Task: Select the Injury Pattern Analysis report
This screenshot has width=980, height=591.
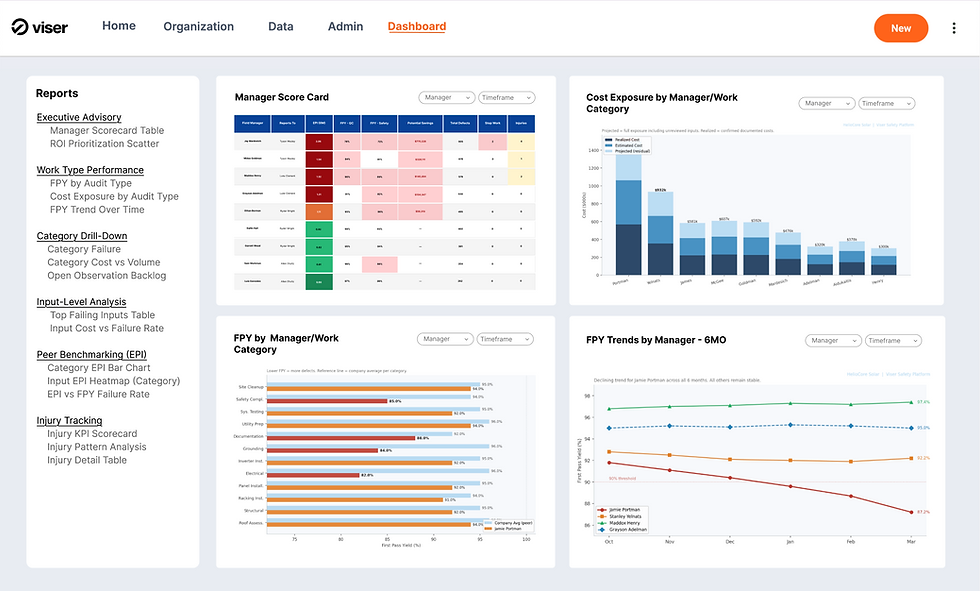Action: [x=96, y=447]
